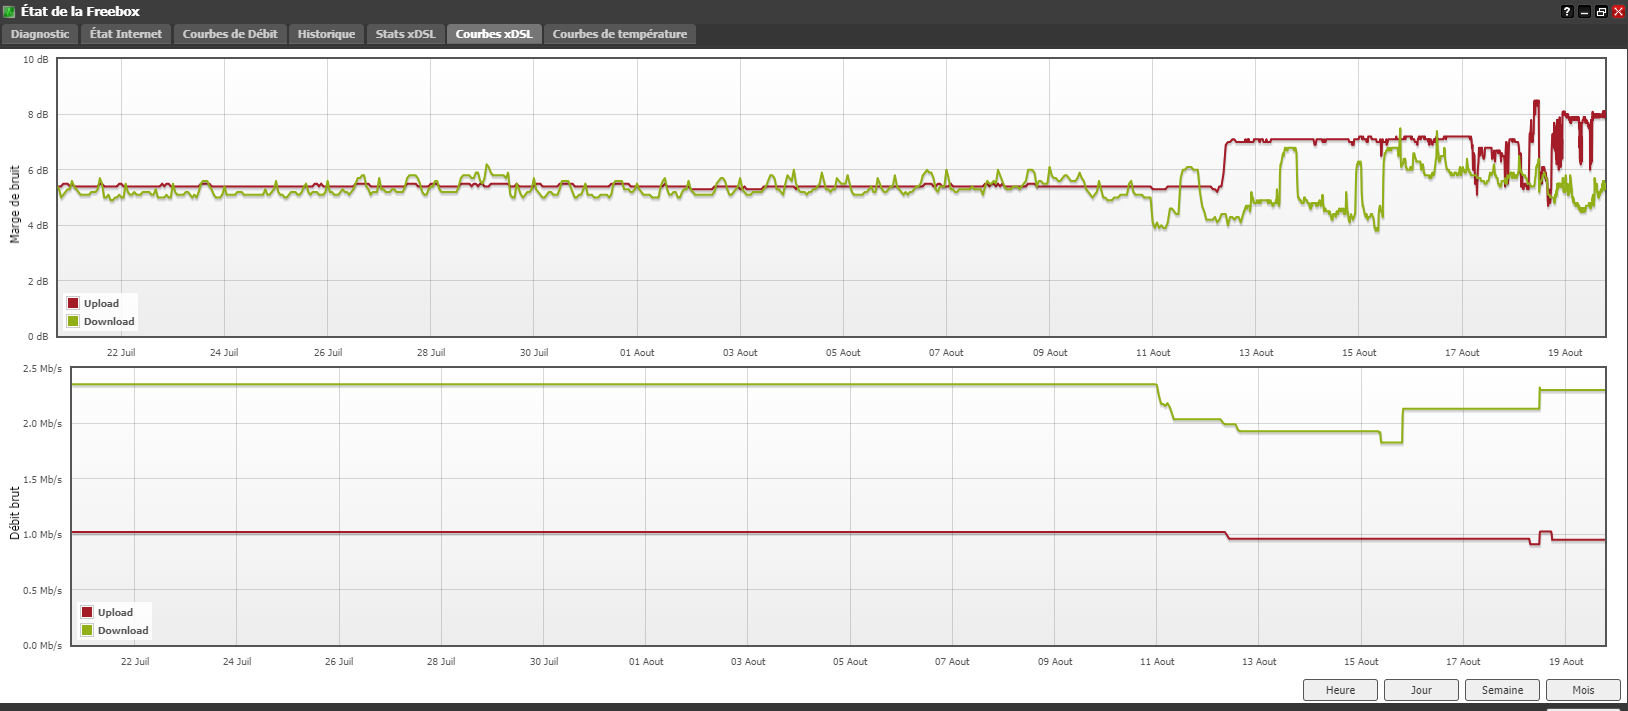1628x711 pixels.
Task: Restore window size using title bar icon
Action: click(x=1601, y=12)
